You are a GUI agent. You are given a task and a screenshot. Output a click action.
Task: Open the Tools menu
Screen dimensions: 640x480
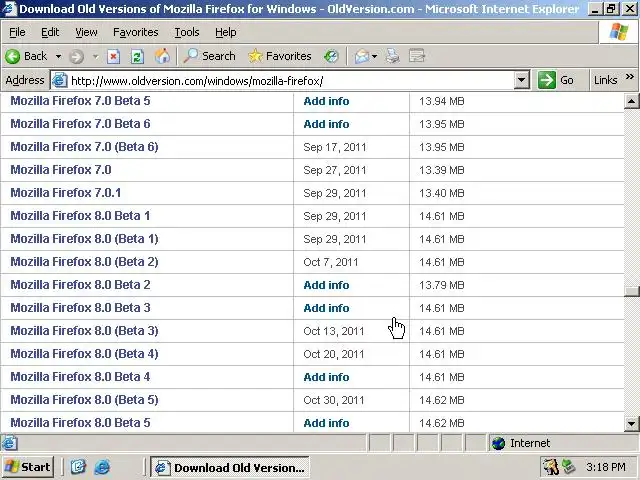[x=187, y=32]
